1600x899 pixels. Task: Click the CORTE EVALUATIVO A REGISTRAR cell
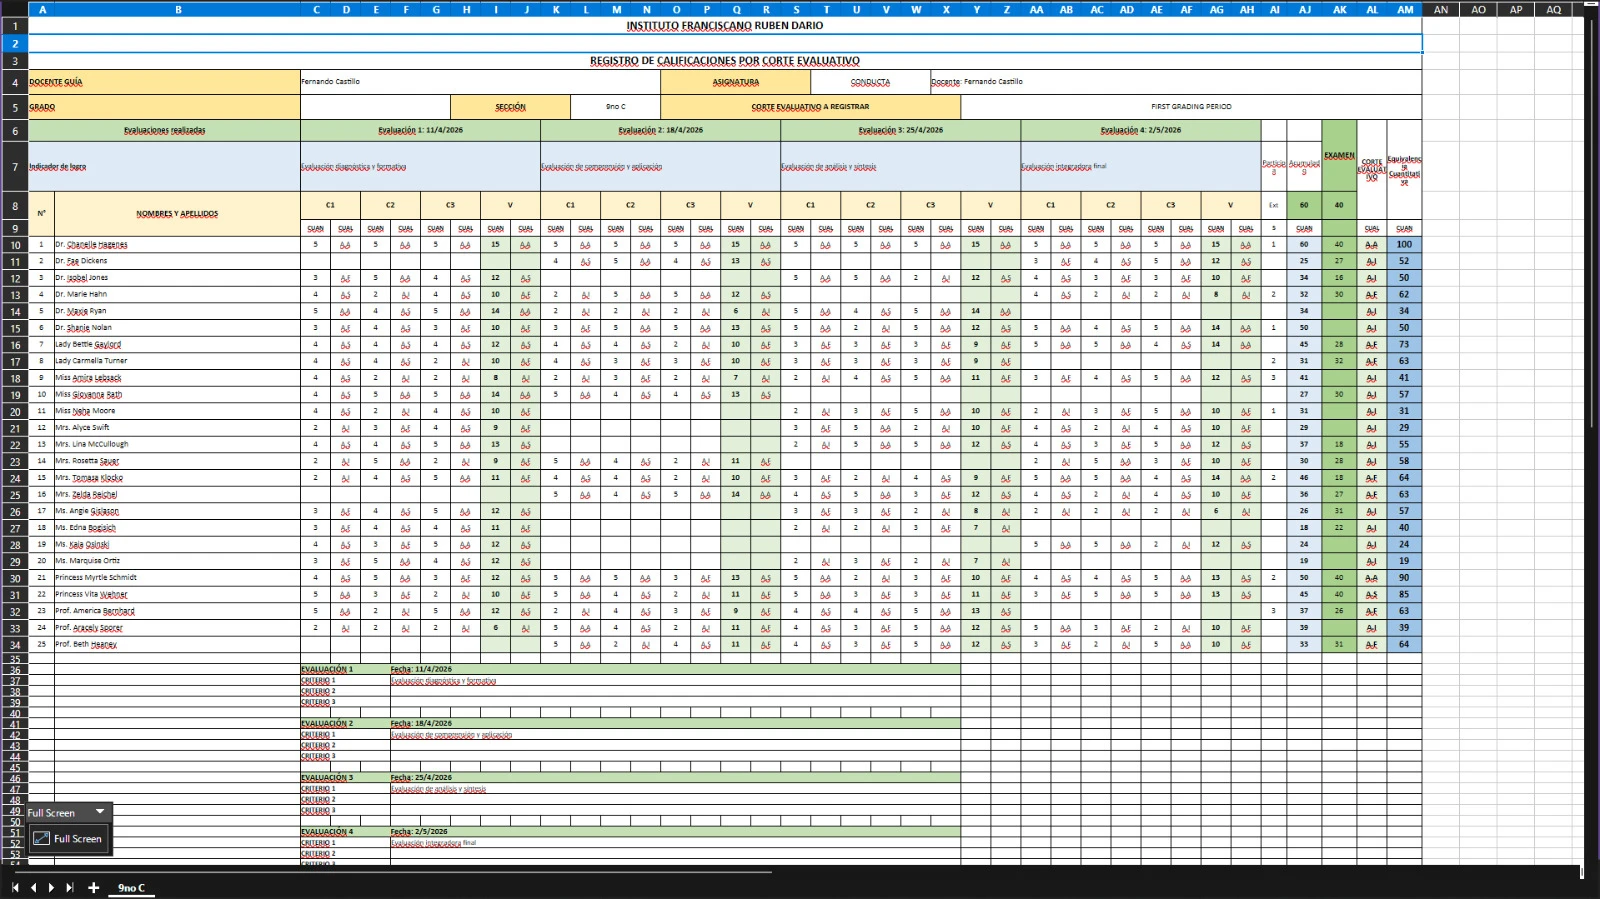pyautogui.click(x=810, y=107)
